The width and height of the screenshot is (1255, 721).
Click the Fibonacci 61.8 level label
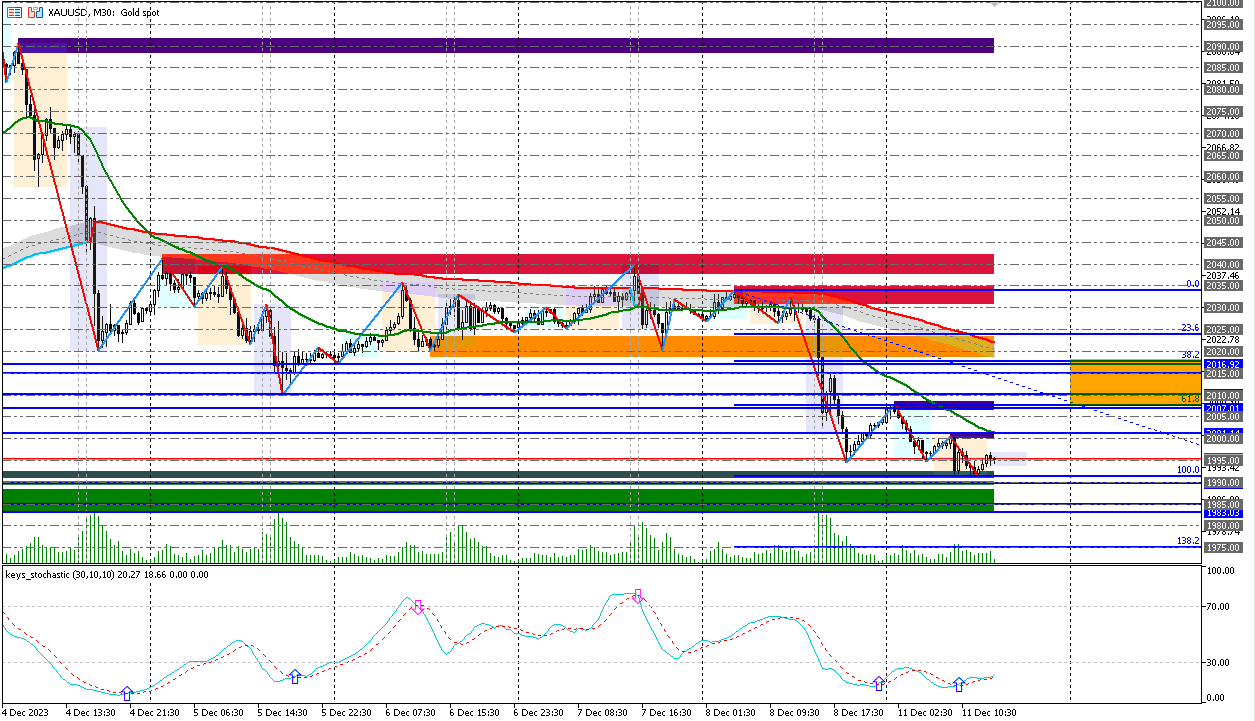coord(1190,398)
